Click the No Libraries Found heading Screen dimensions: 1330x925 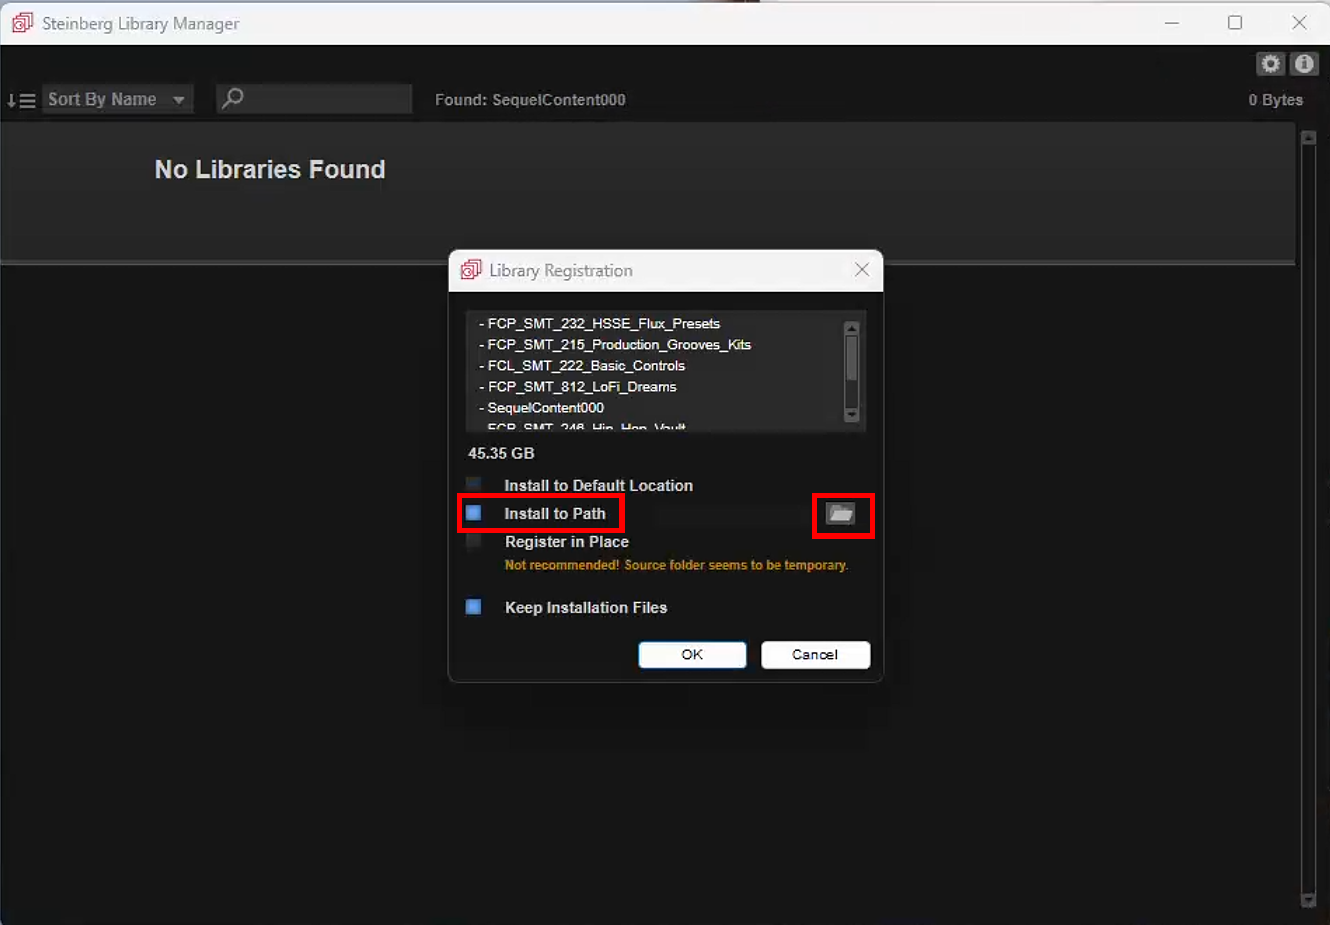tap(270, 170)
